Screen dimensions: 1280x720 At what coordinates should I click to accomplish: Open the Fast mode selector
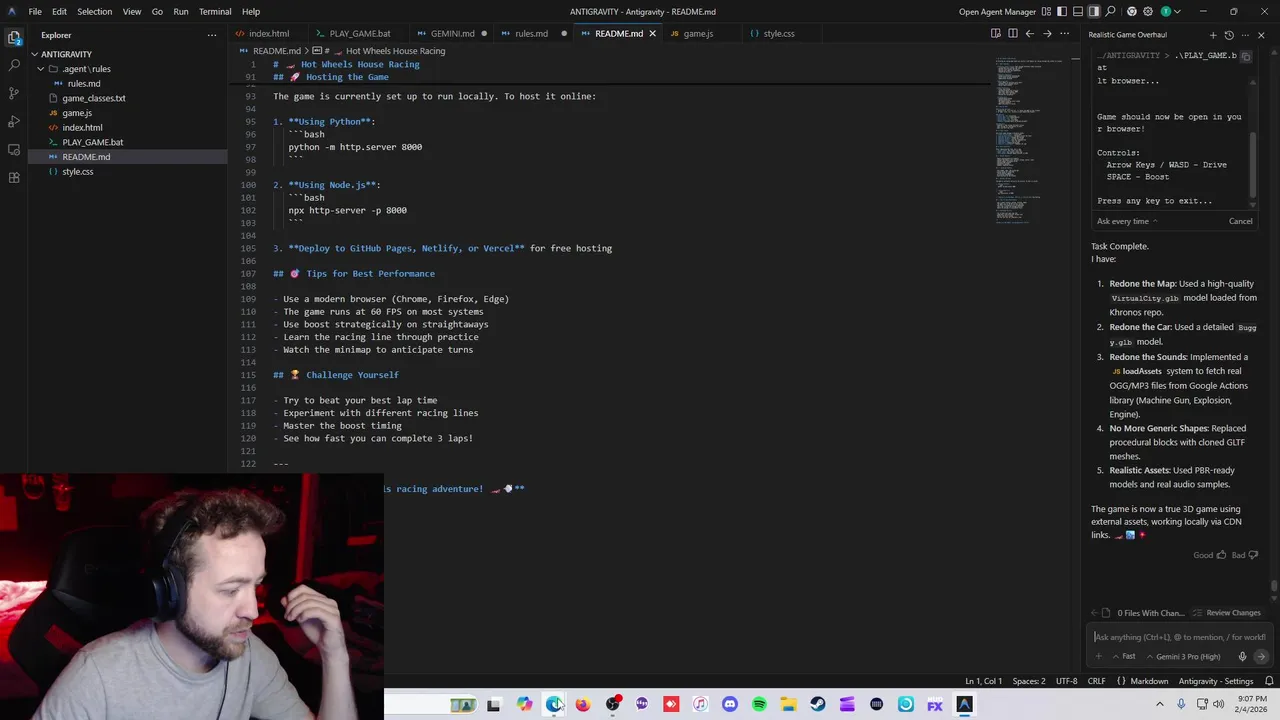(x=1124, y=657)
